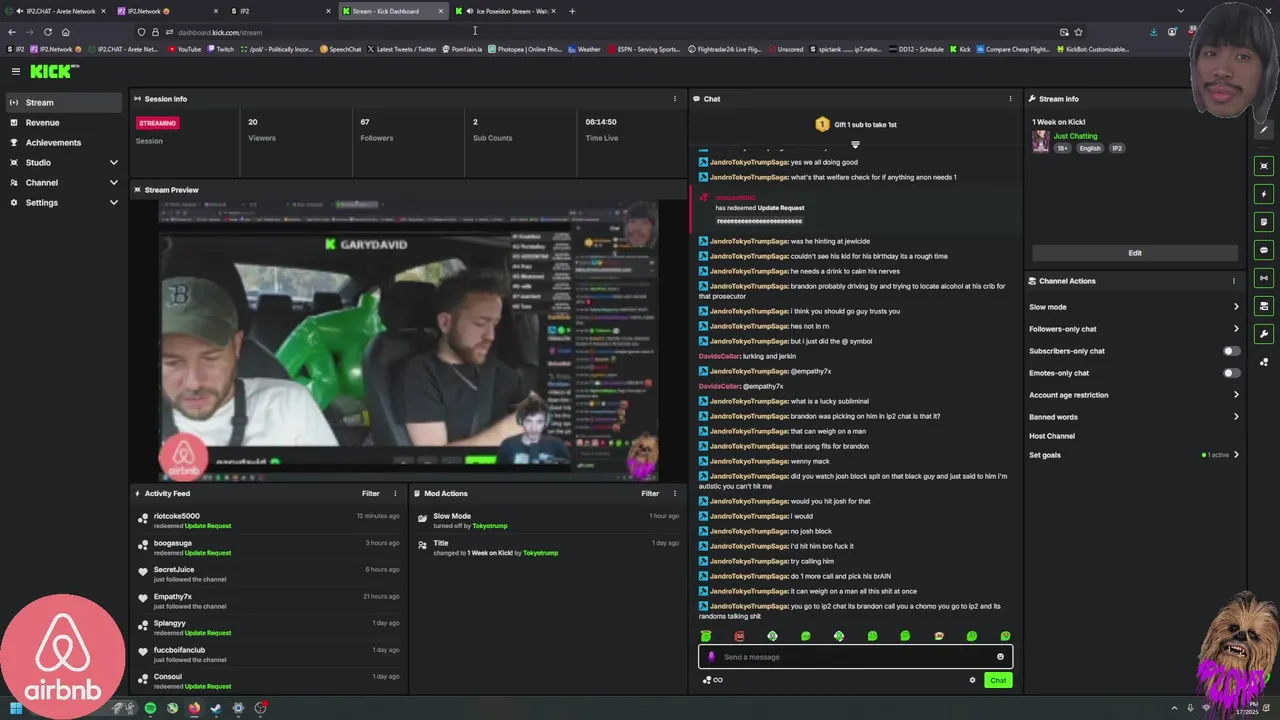
Task: Click the chat bubble icon in right rail
Action: click(x=1264, y=250)
